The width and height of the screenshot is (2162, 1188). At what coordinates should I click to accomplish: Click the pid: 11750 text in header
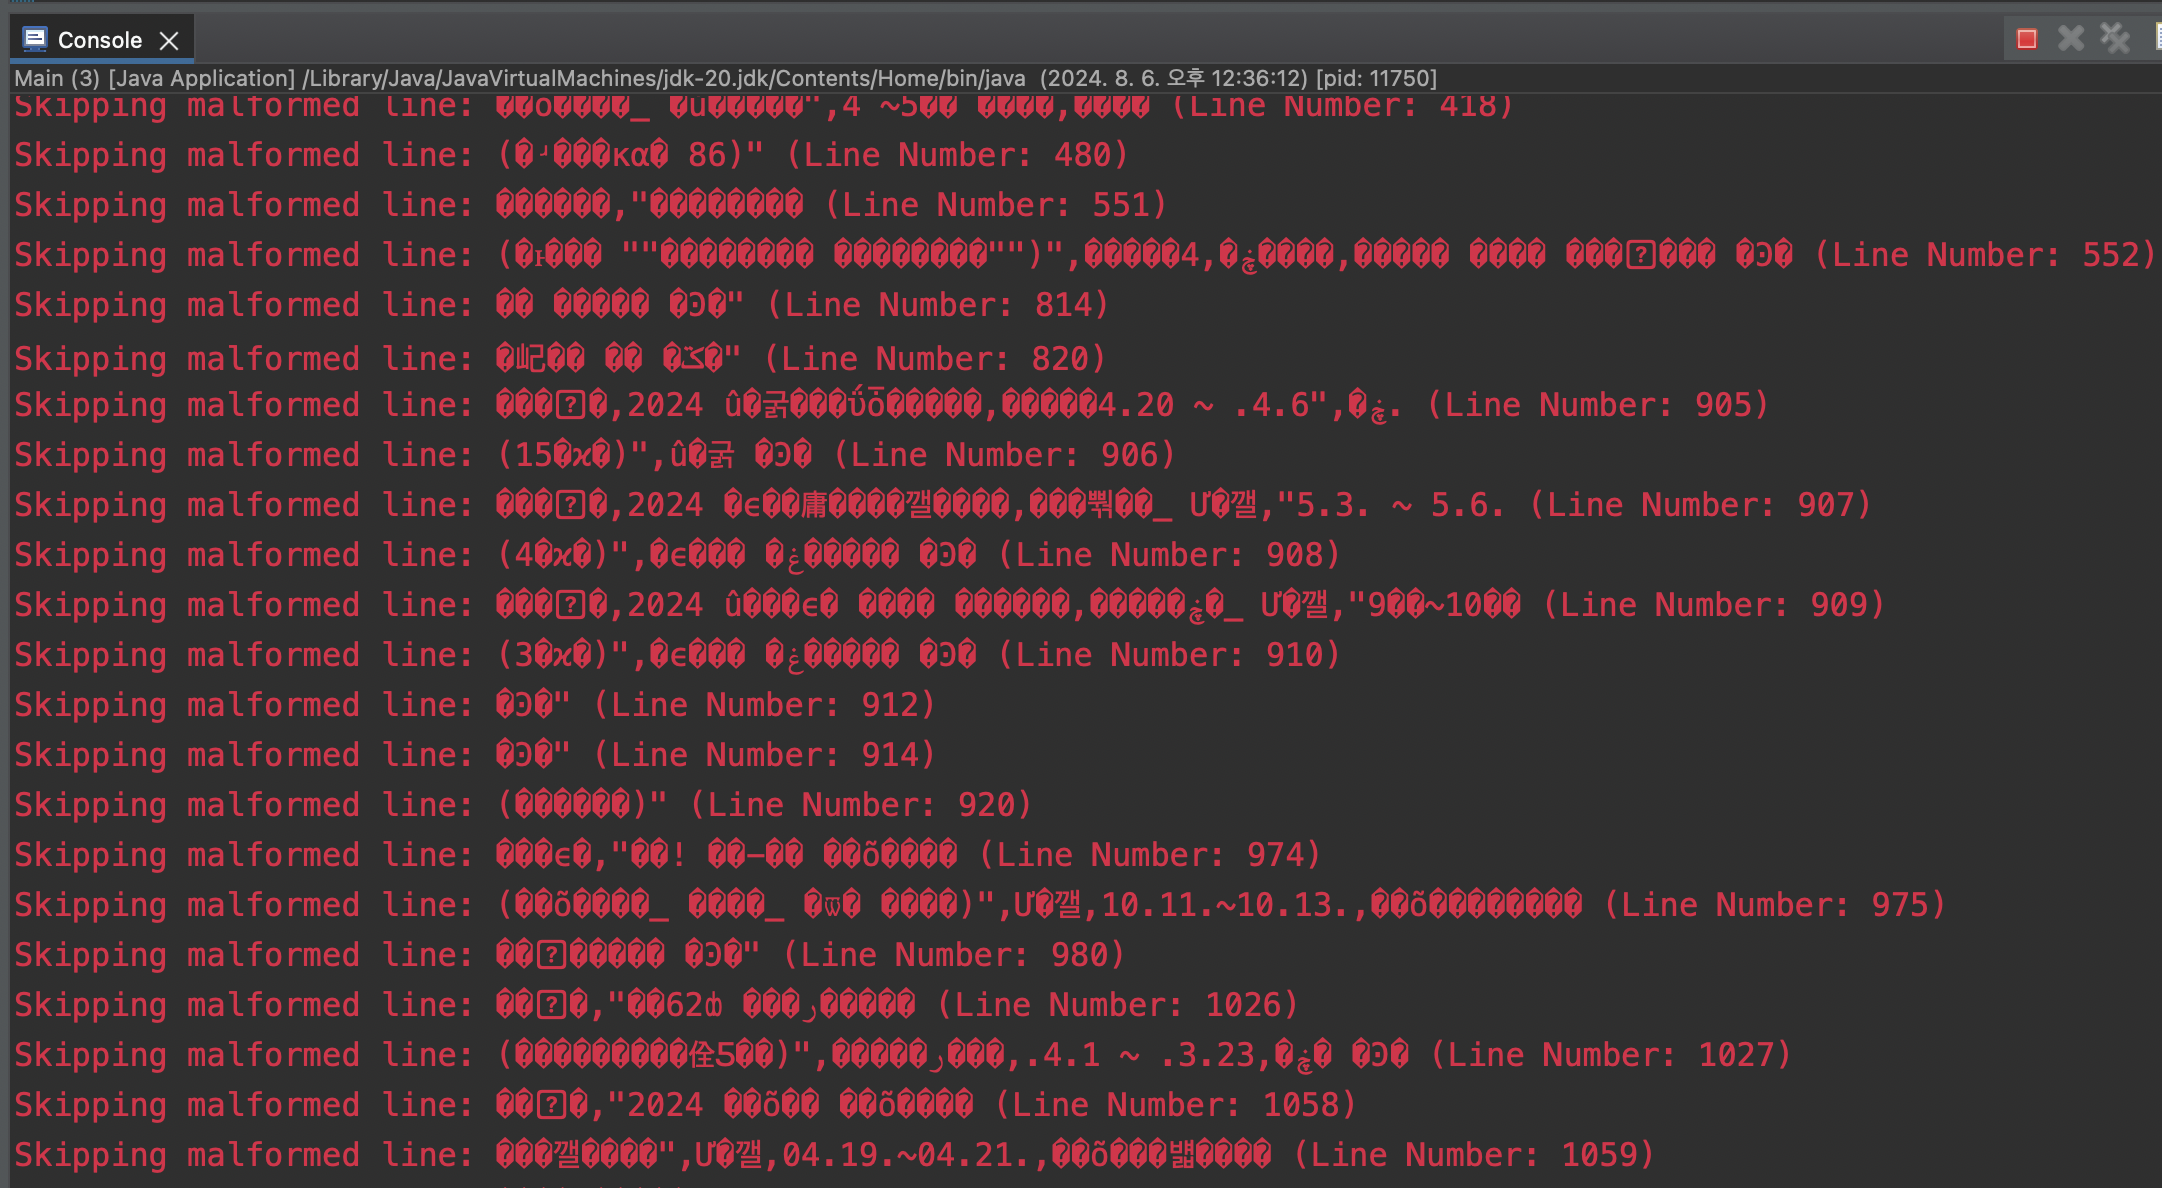(1376, 78)
